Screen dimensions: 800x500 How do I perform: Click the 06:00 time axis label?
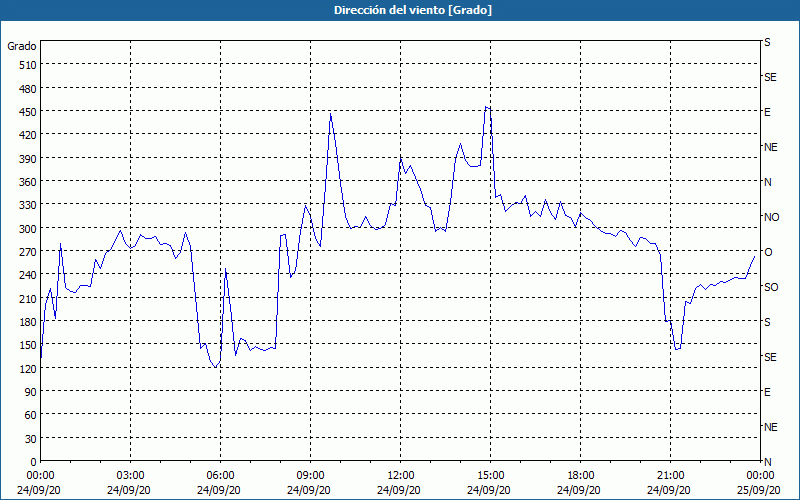[220, 476]
